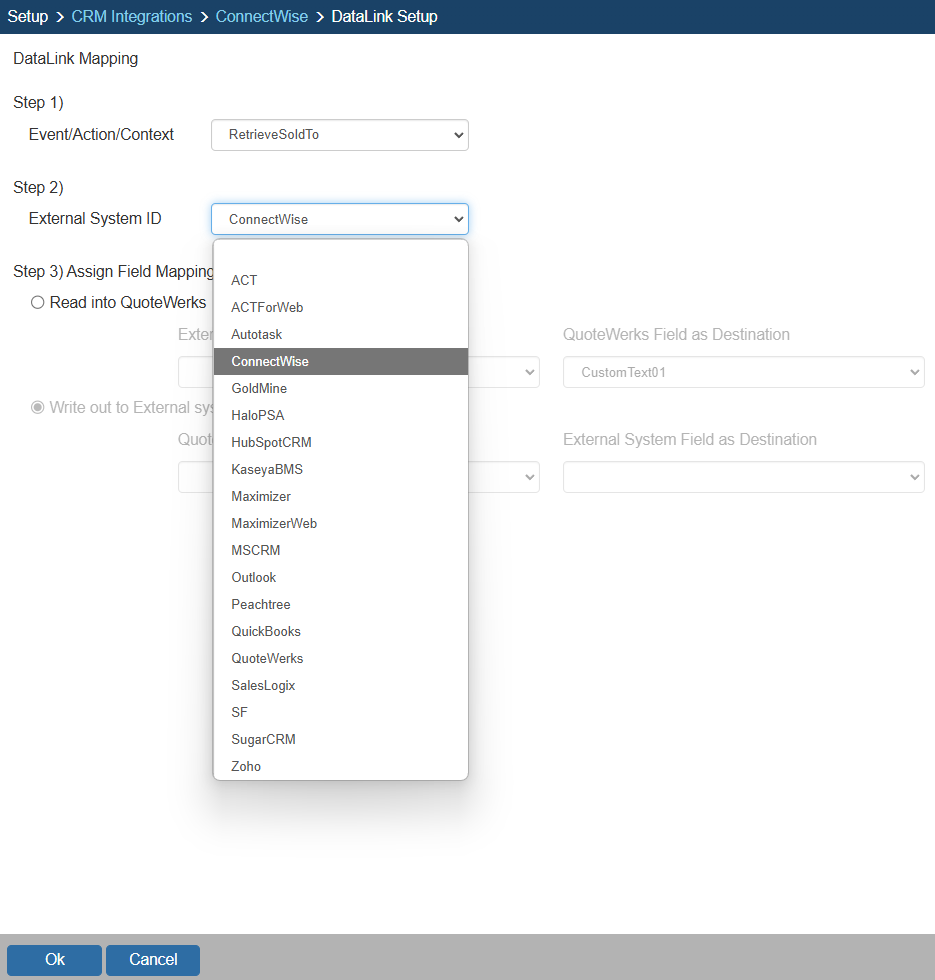935x980 pixels.
Task: Open the Event/Action/Context dropdown
Action: [x=339, y=135]
